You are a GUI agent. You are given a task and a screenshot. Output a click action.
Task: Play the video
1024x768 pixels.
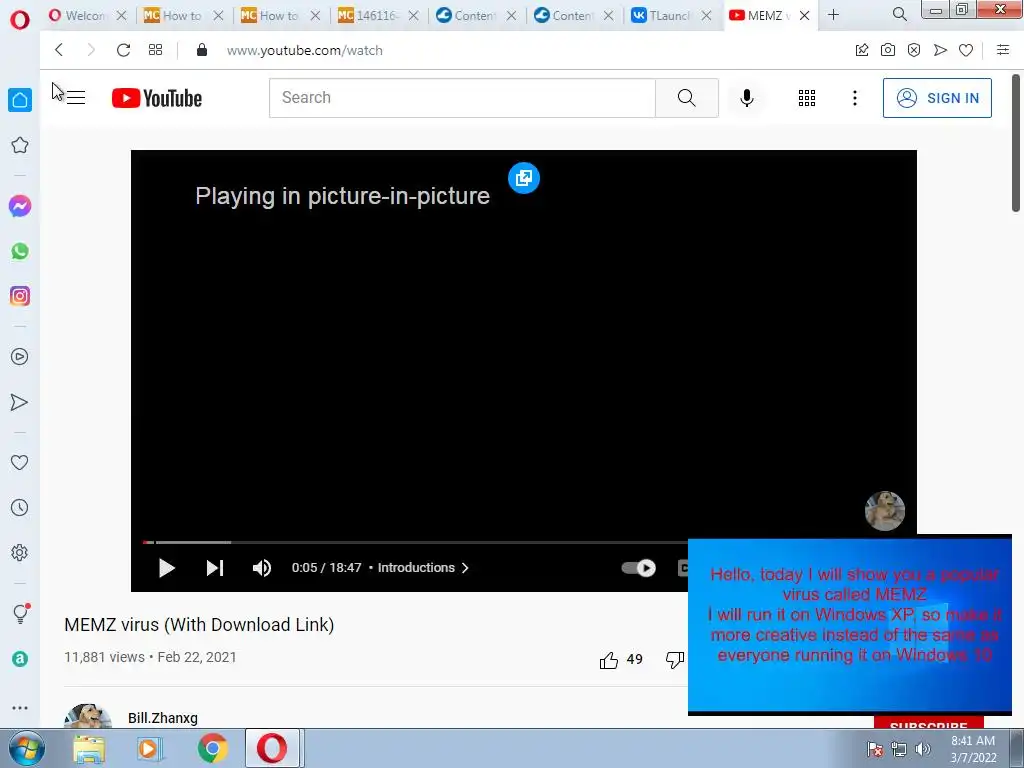point(167,568)
